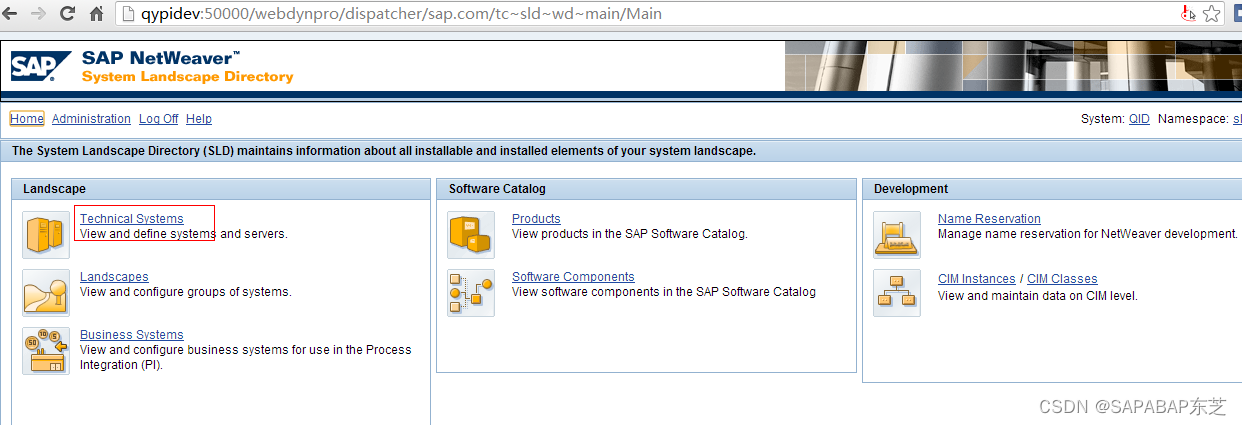Click Log Off

[158, 119]
